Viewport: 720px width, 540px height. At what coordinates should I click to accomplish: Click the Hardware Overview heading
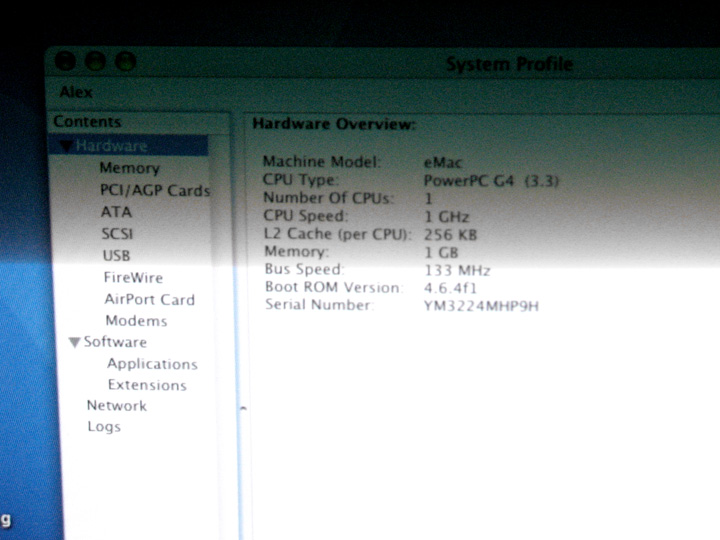pyautogui.click(x=334, y=124)
